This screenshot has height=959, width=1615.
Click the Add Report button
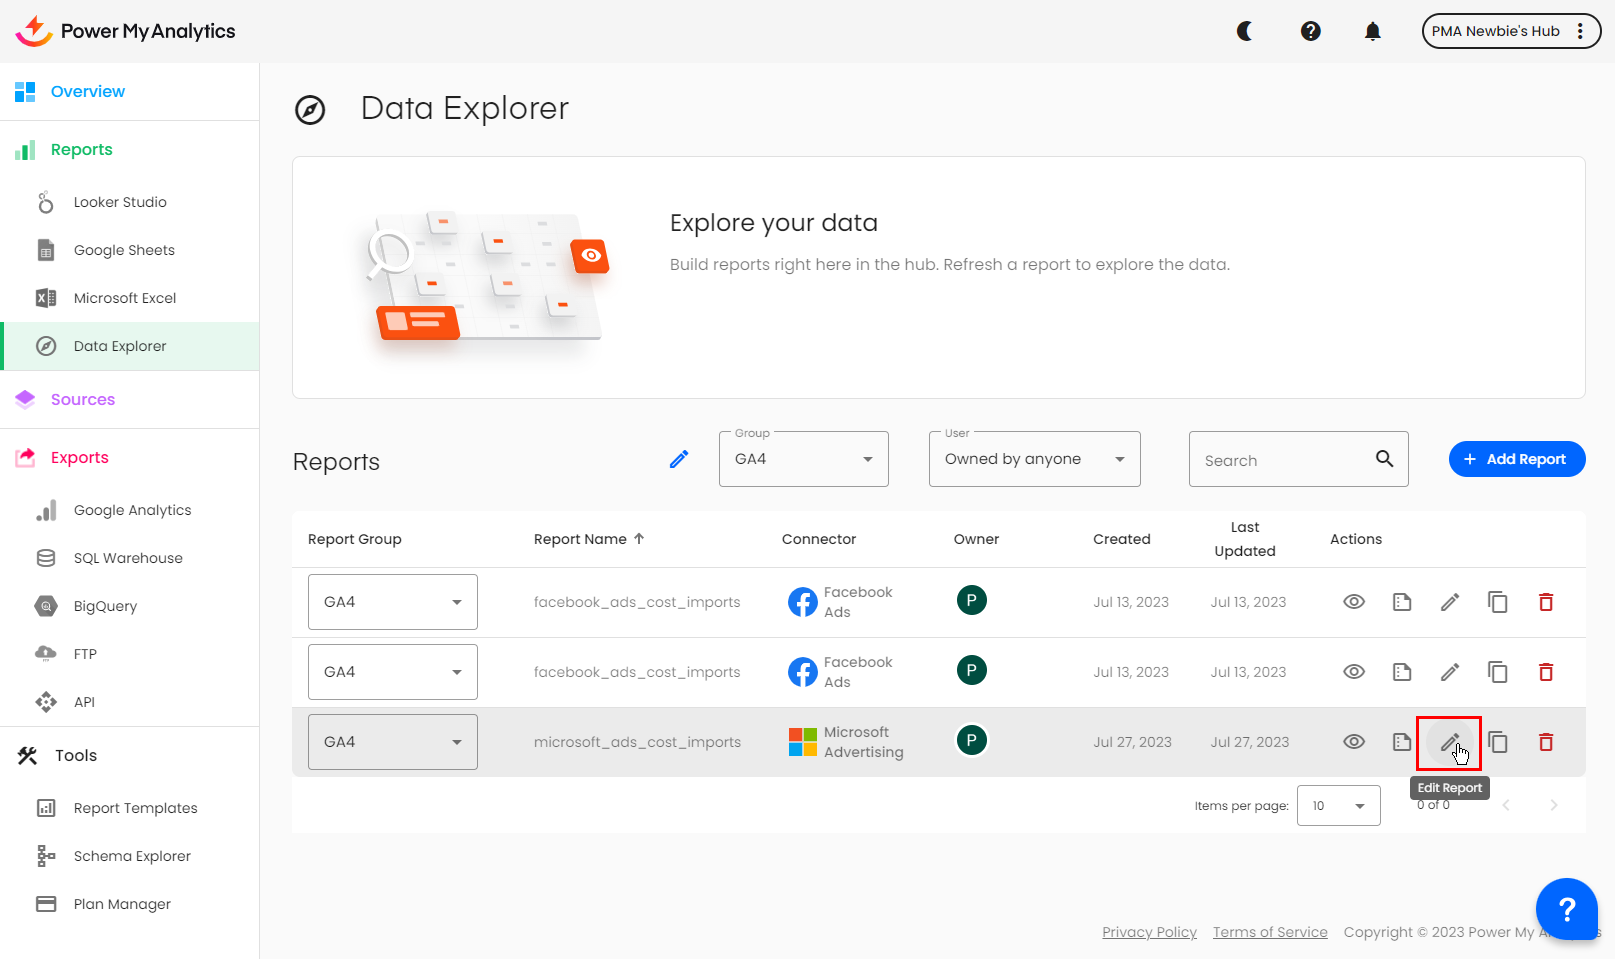[x=1516, y=459]
